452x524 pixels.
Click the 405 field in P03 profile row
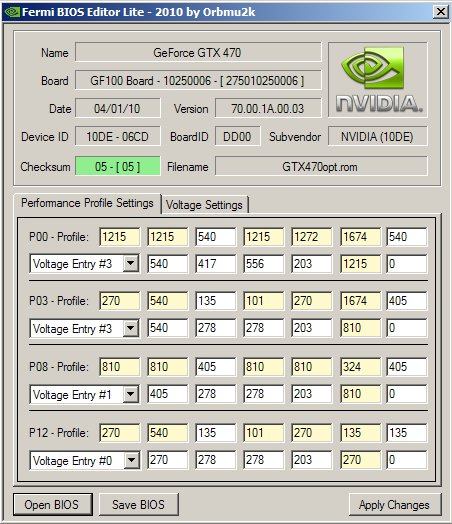pos(407,301)
